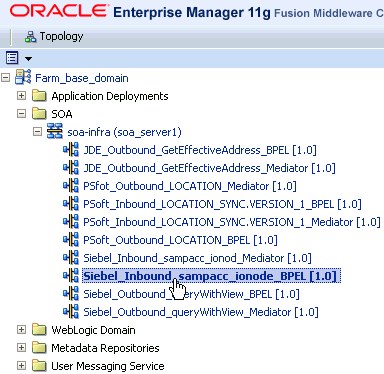Click the WebLogic Domain folder icon
The height and width of the screenshot is (374, 384).
[x=39, y=330]
